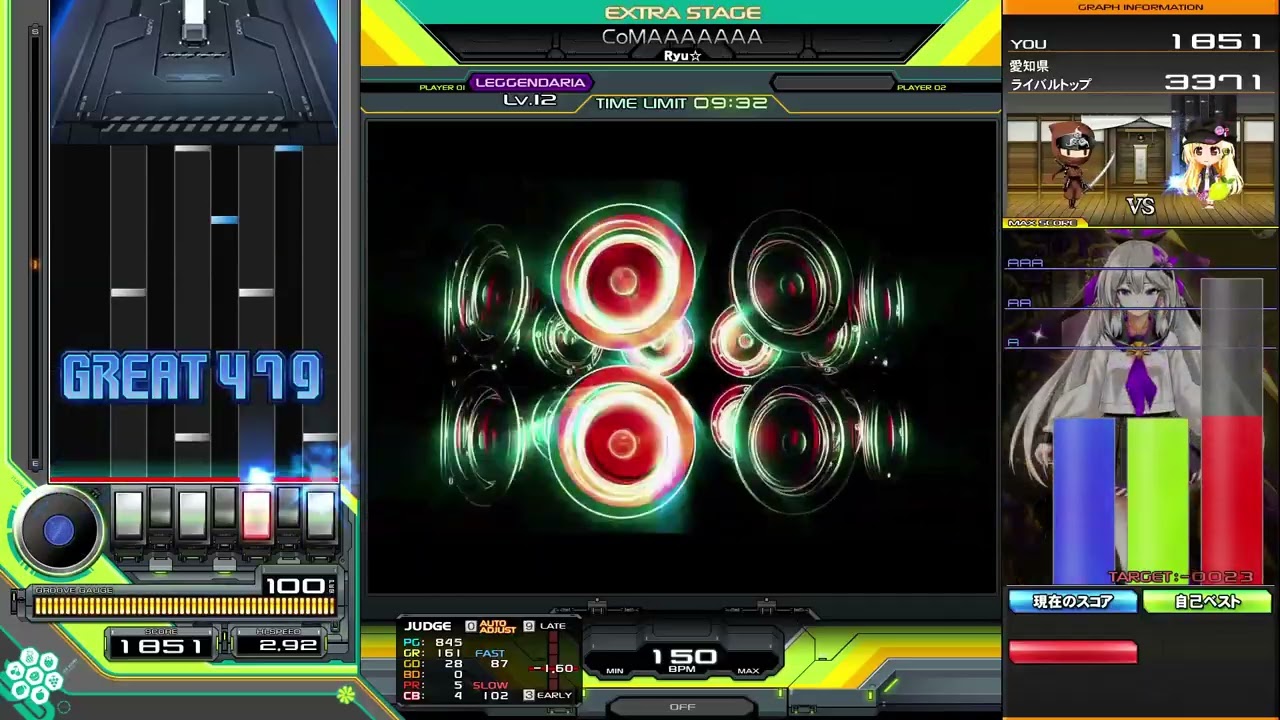Click the 愛知県 prefecture label
The width and height of the screenshot is (1280, 720).
click(1030, 66)
